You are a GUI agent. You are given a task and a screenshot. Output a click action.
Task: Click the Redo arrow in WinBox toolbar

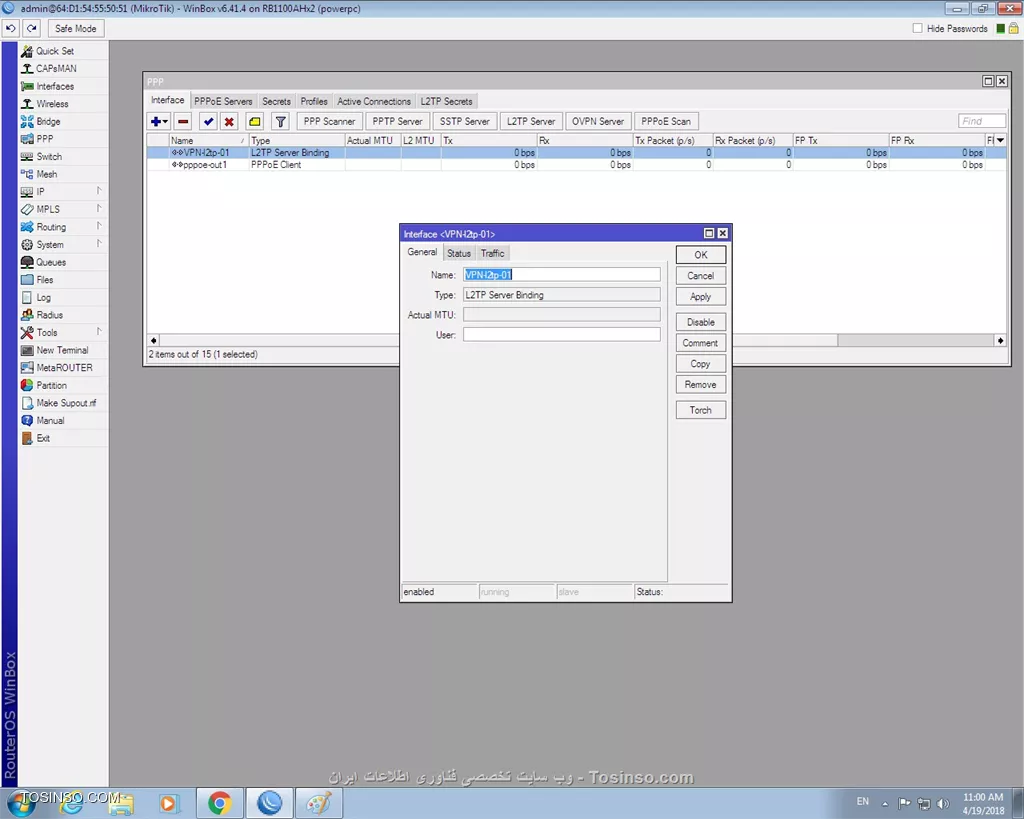coord(32,29)
